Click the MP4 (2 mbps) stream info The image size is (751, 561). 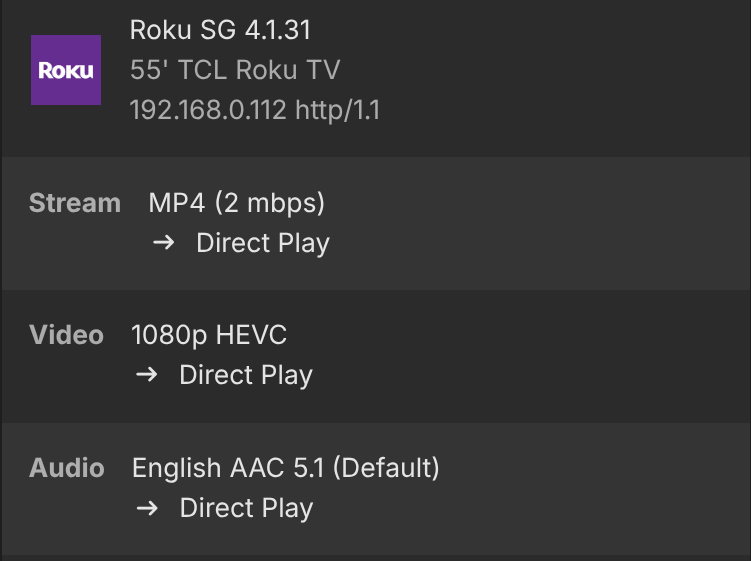point(237,203)
